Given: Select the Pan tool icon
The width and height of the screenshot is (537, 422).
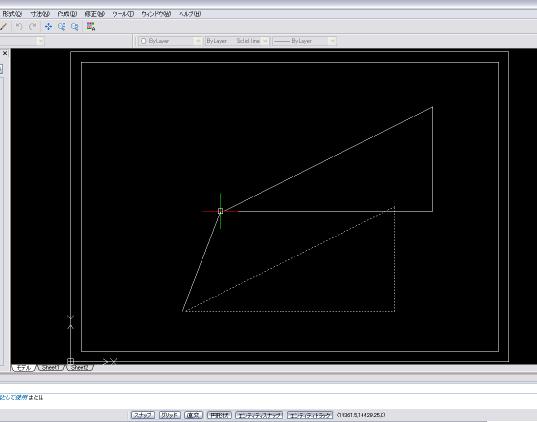Looking at the screenshot, I should (x=48, y=27).
